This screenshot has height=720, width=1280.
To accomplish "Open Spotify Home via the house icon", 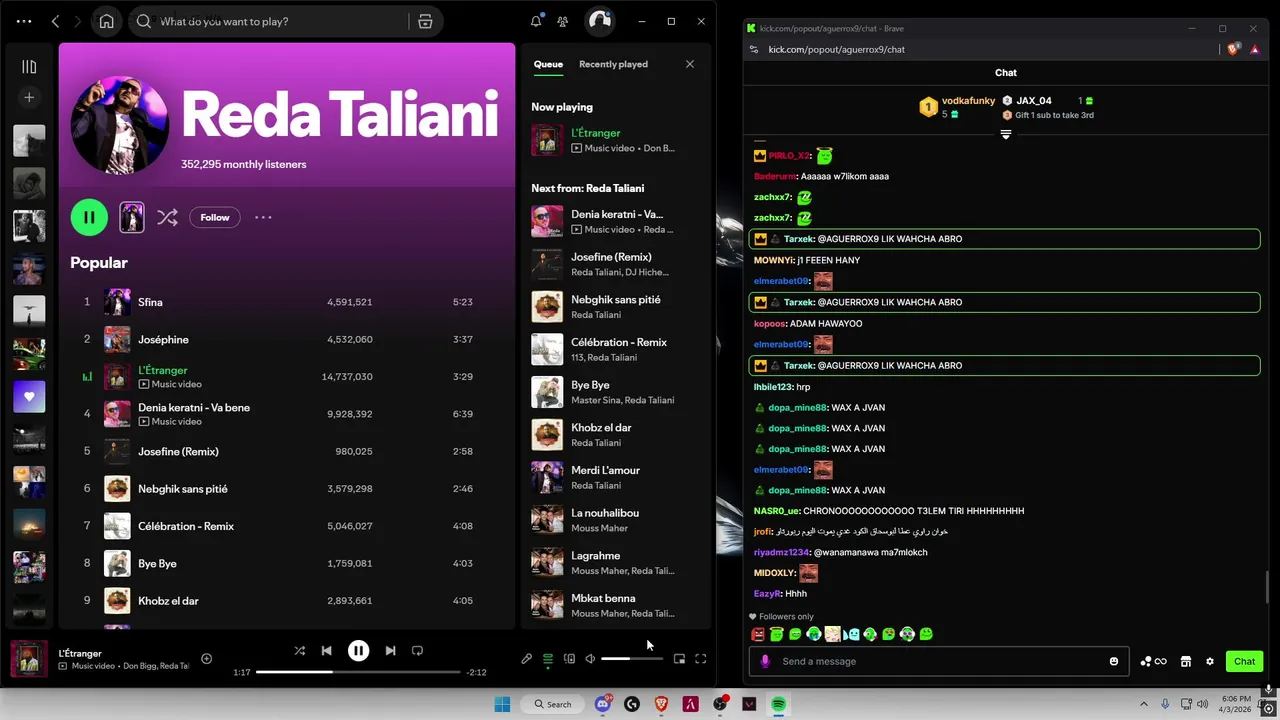I will 107,21.
